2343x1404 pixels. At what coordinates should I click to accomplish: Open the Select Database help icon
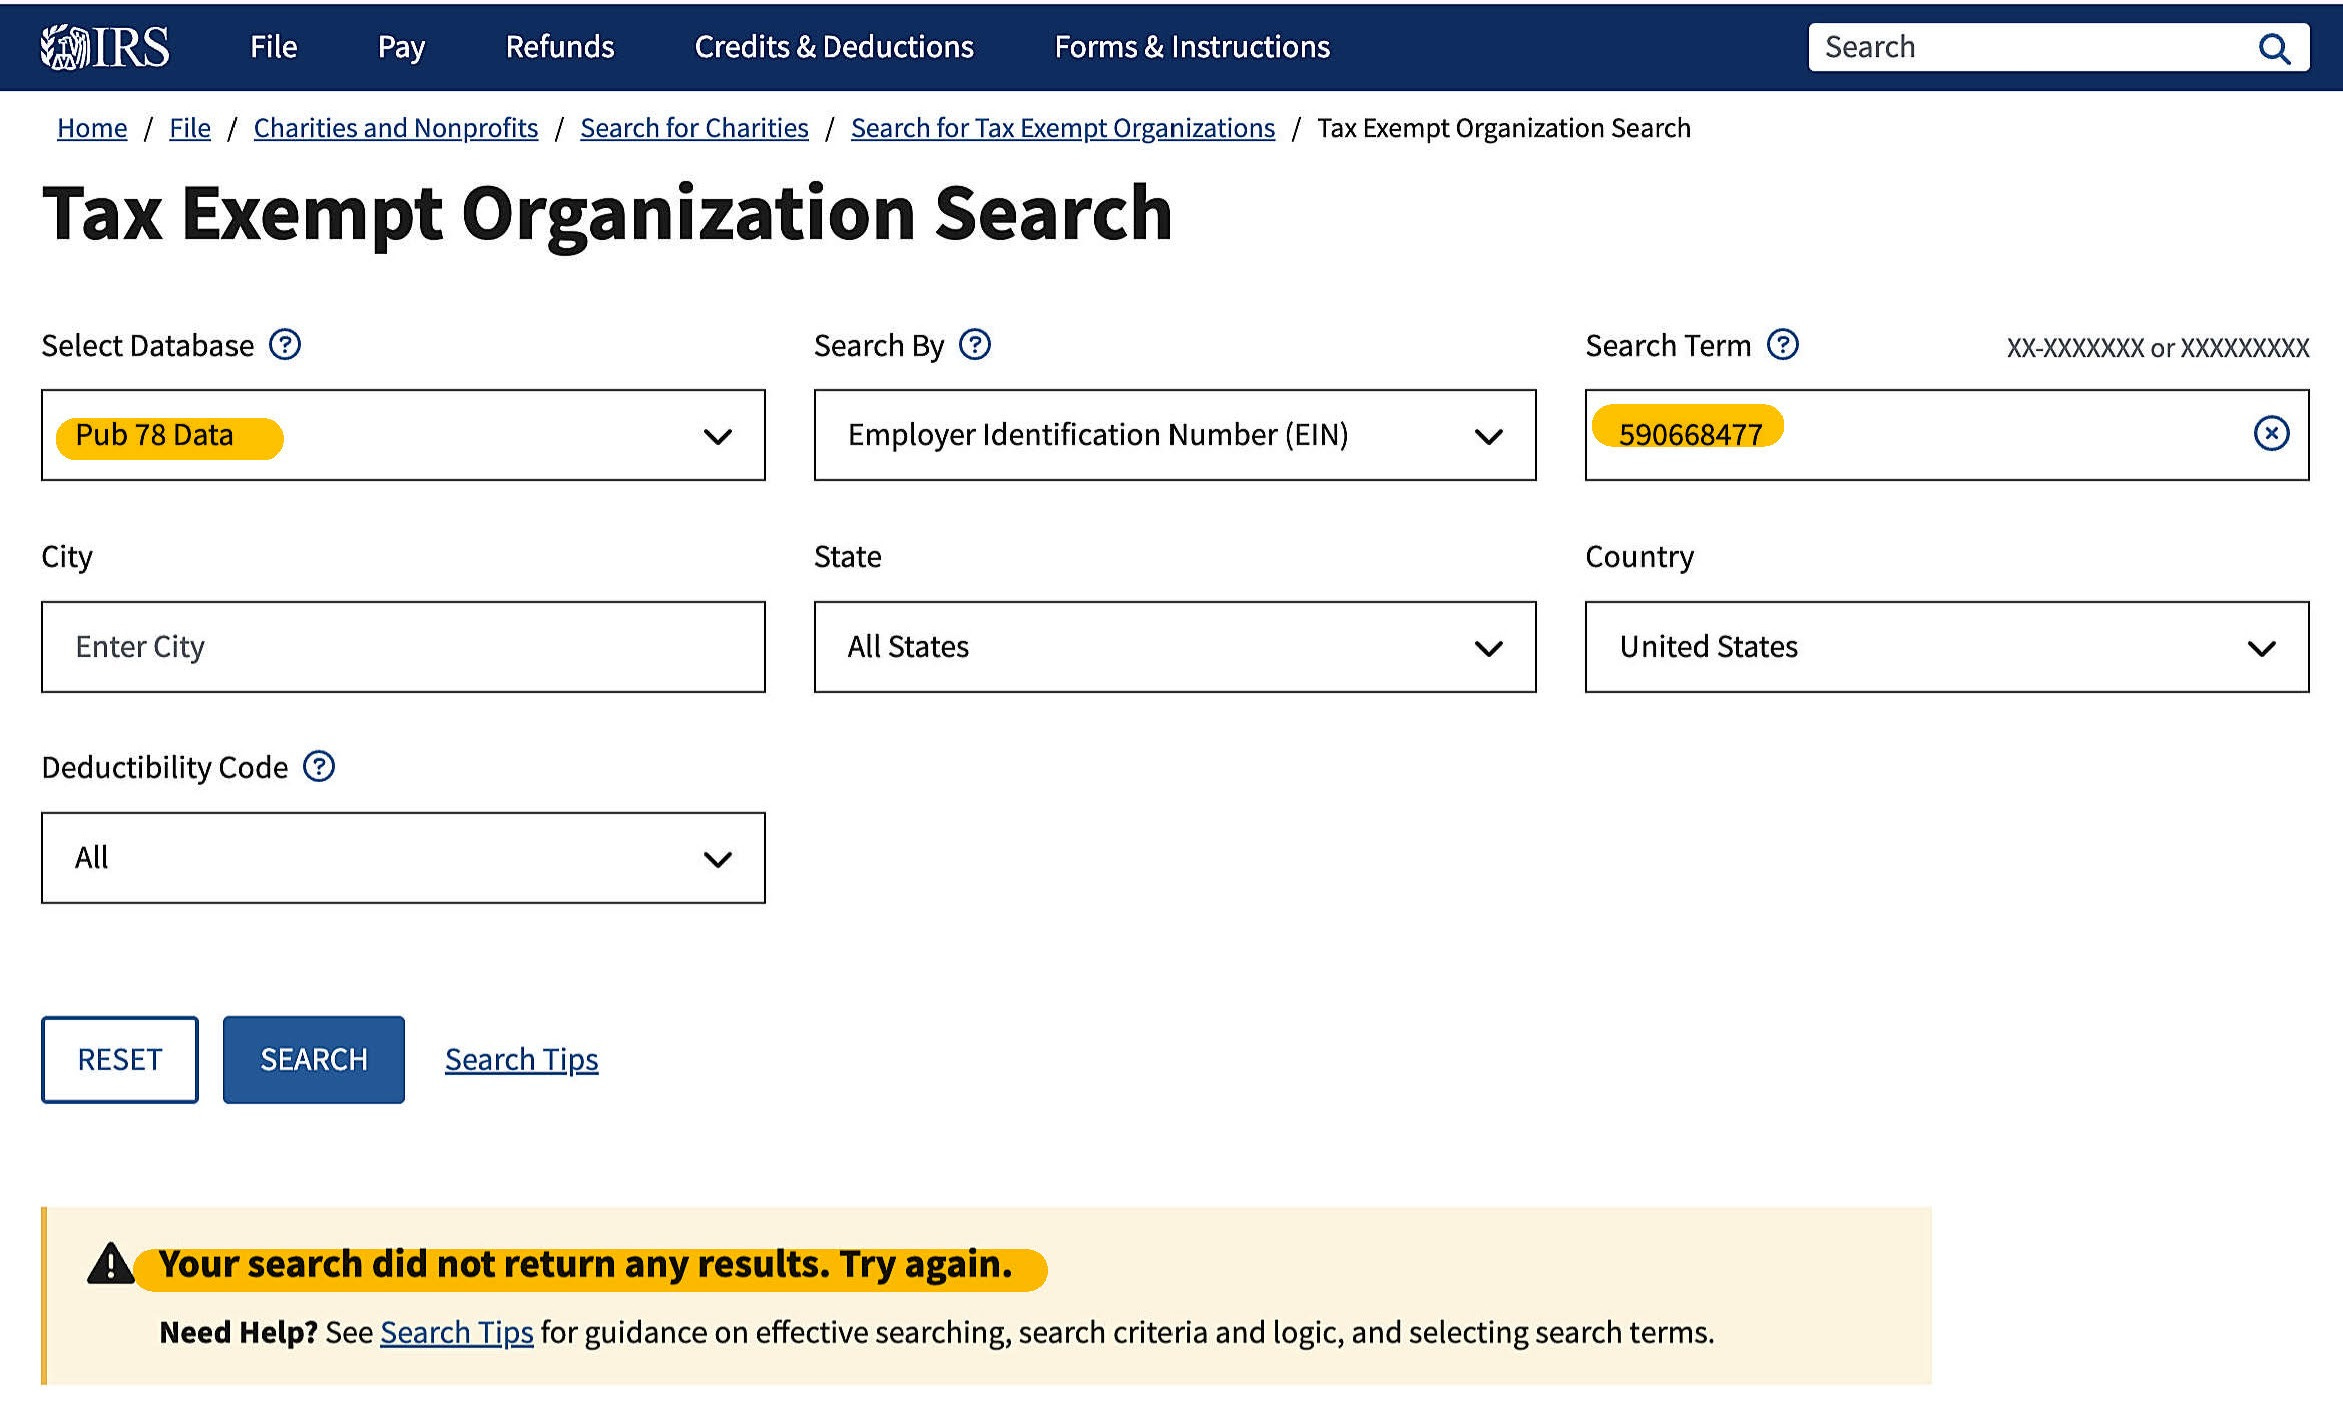click(285, 345)
